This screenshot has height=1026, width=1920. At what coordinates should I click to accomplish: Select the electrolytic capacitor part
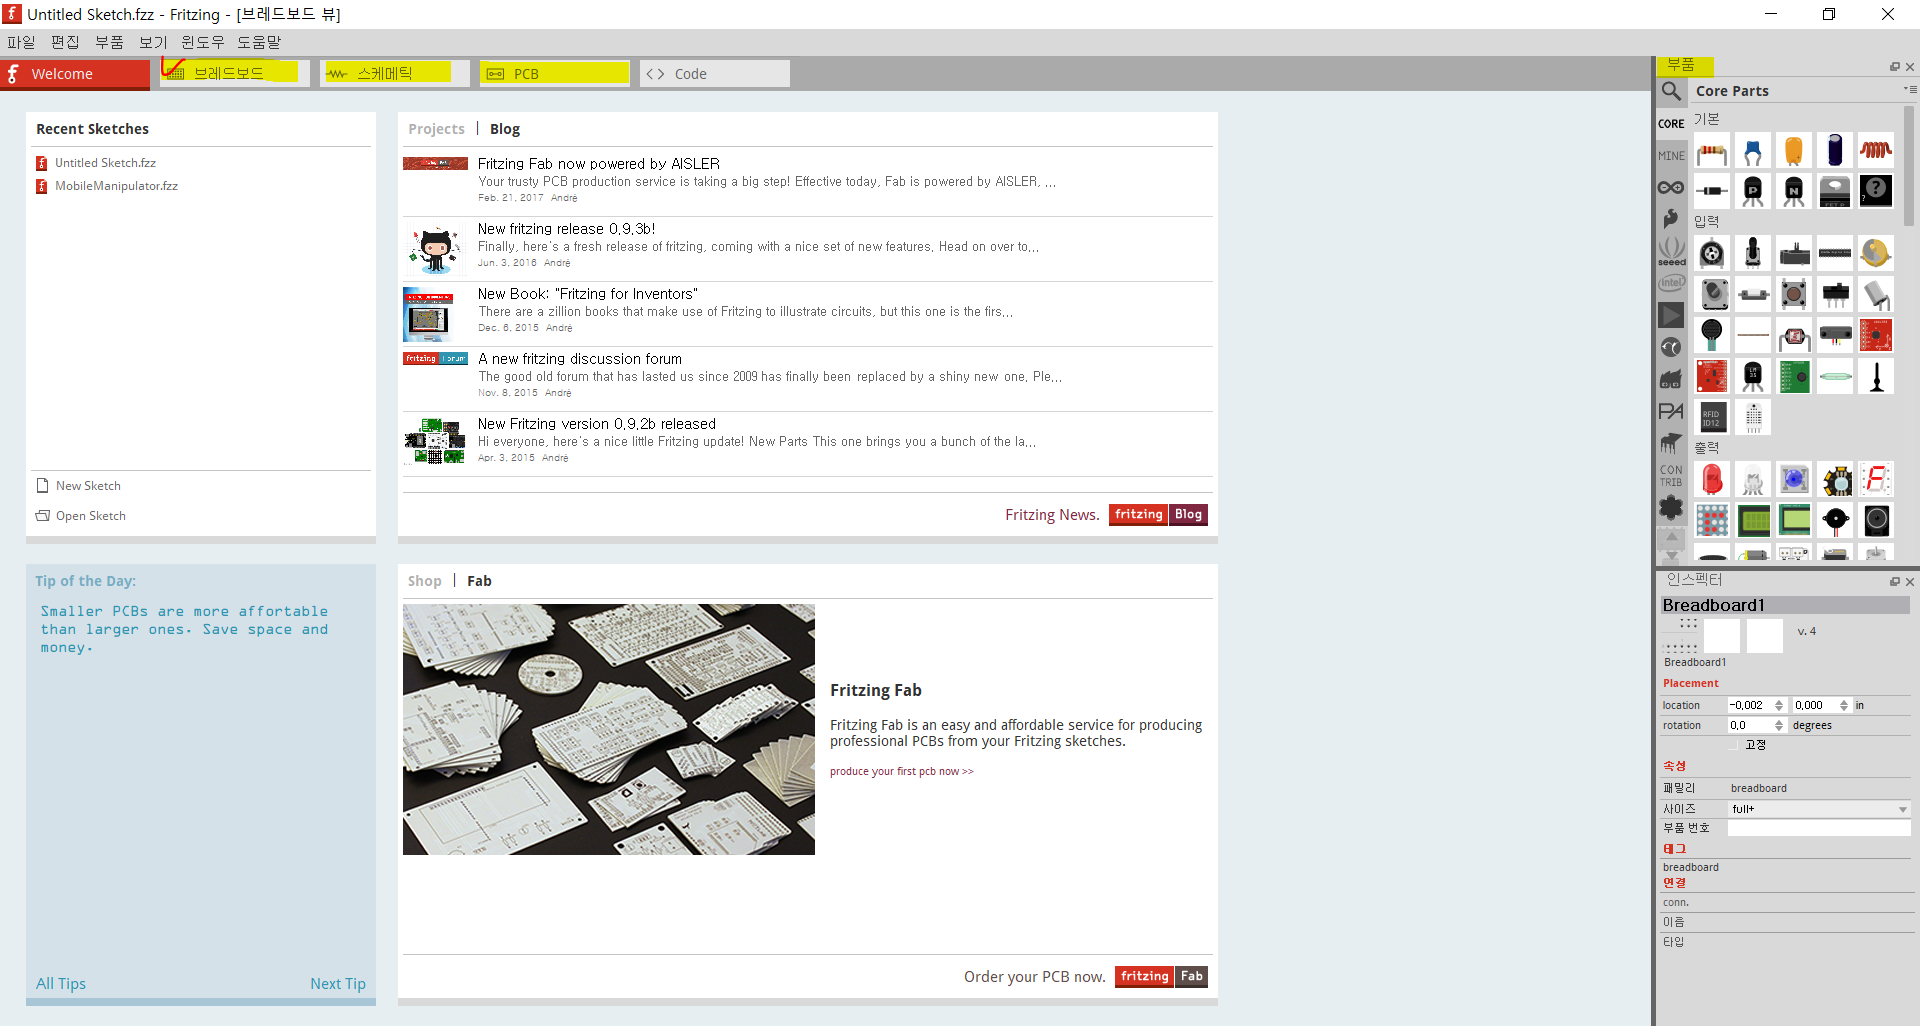click(1835, 152)
